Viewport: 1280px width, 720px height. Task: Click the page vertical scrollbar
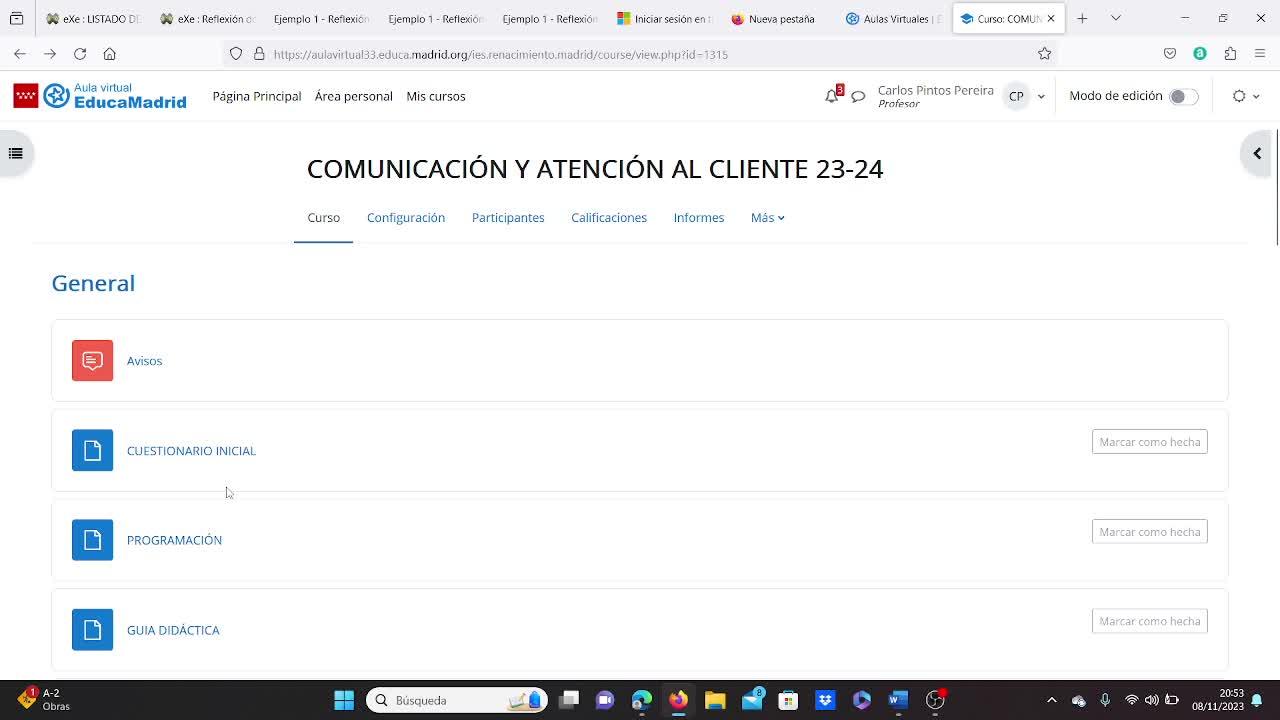1277,187
